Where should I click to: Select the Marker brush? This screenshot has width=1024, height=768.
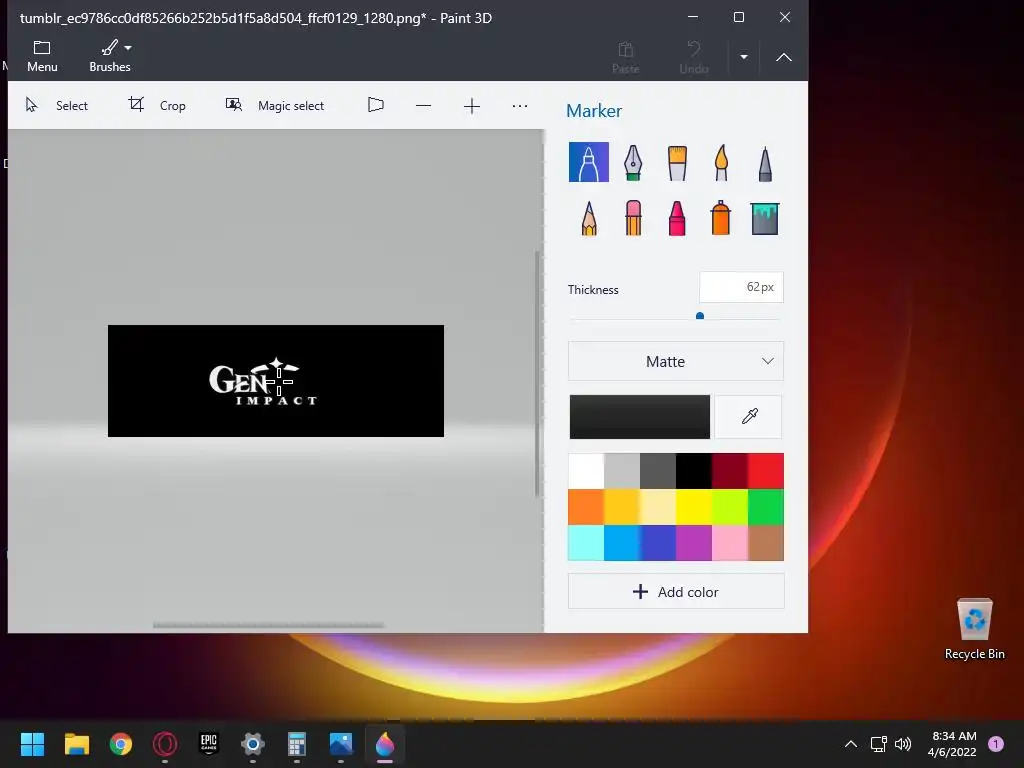coord(588,162)
